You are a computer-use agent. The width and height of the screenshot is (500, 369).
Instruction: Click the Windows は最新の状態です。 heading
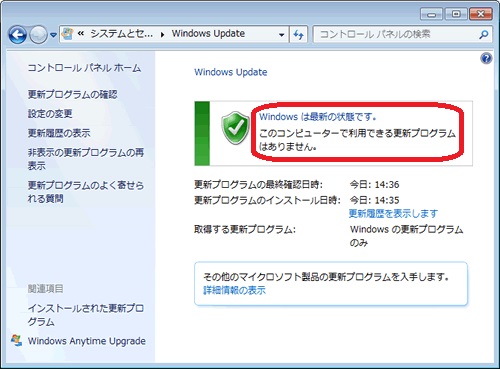point(318,117)
